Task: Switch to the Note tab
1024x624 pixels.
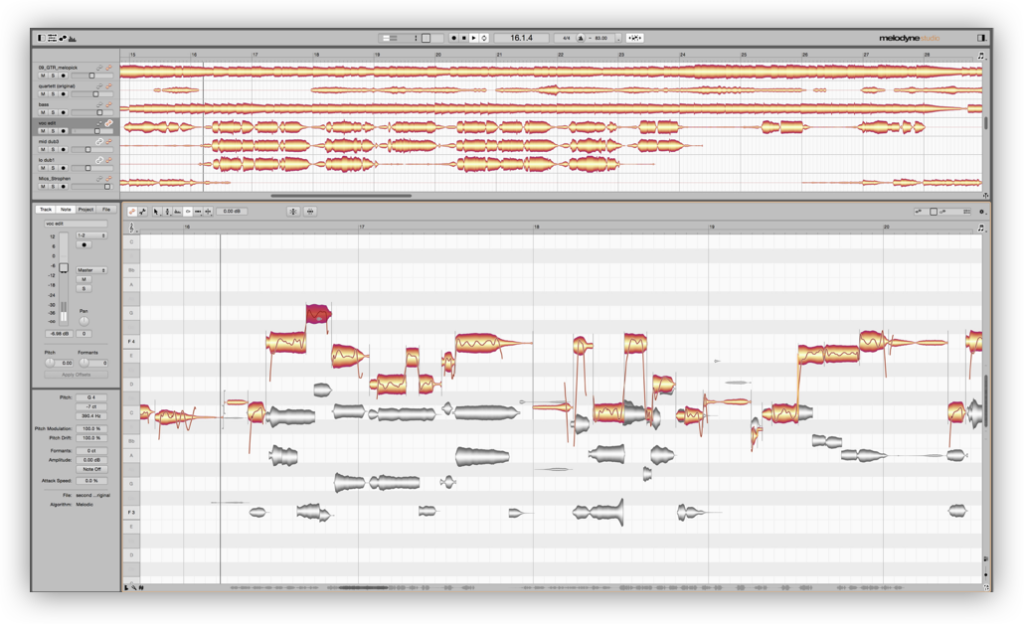Action: pyautogui.click(x=65, y=210)
